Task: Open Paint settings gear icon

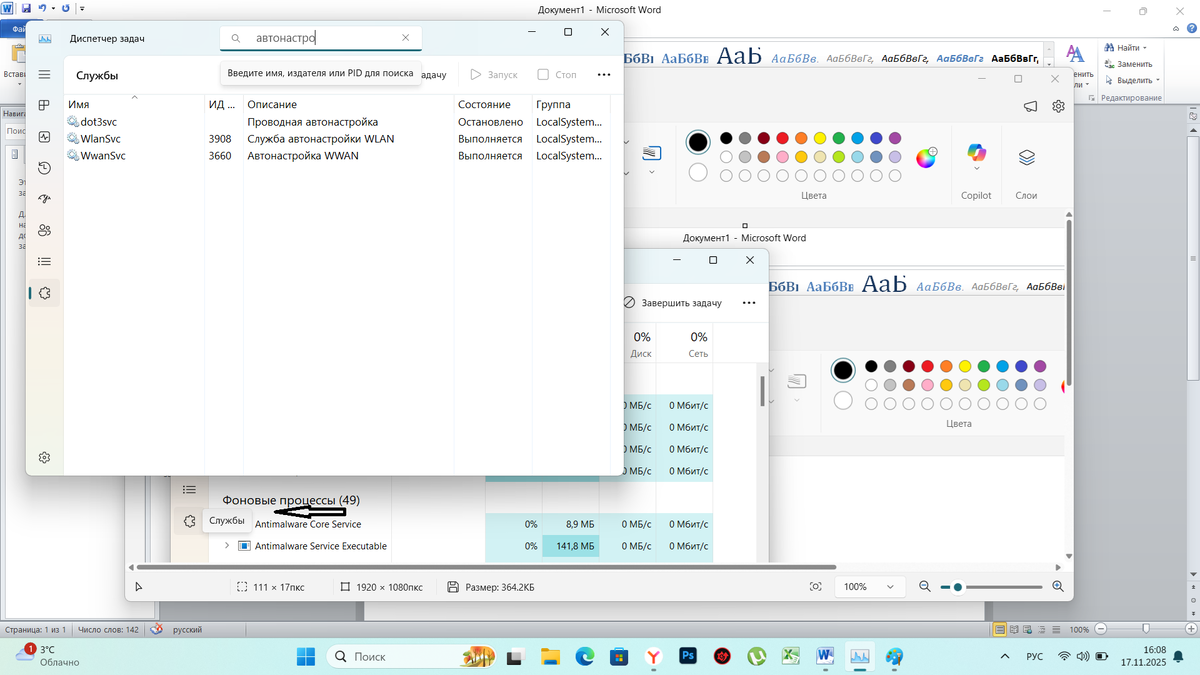Action: coord(1058,106)
